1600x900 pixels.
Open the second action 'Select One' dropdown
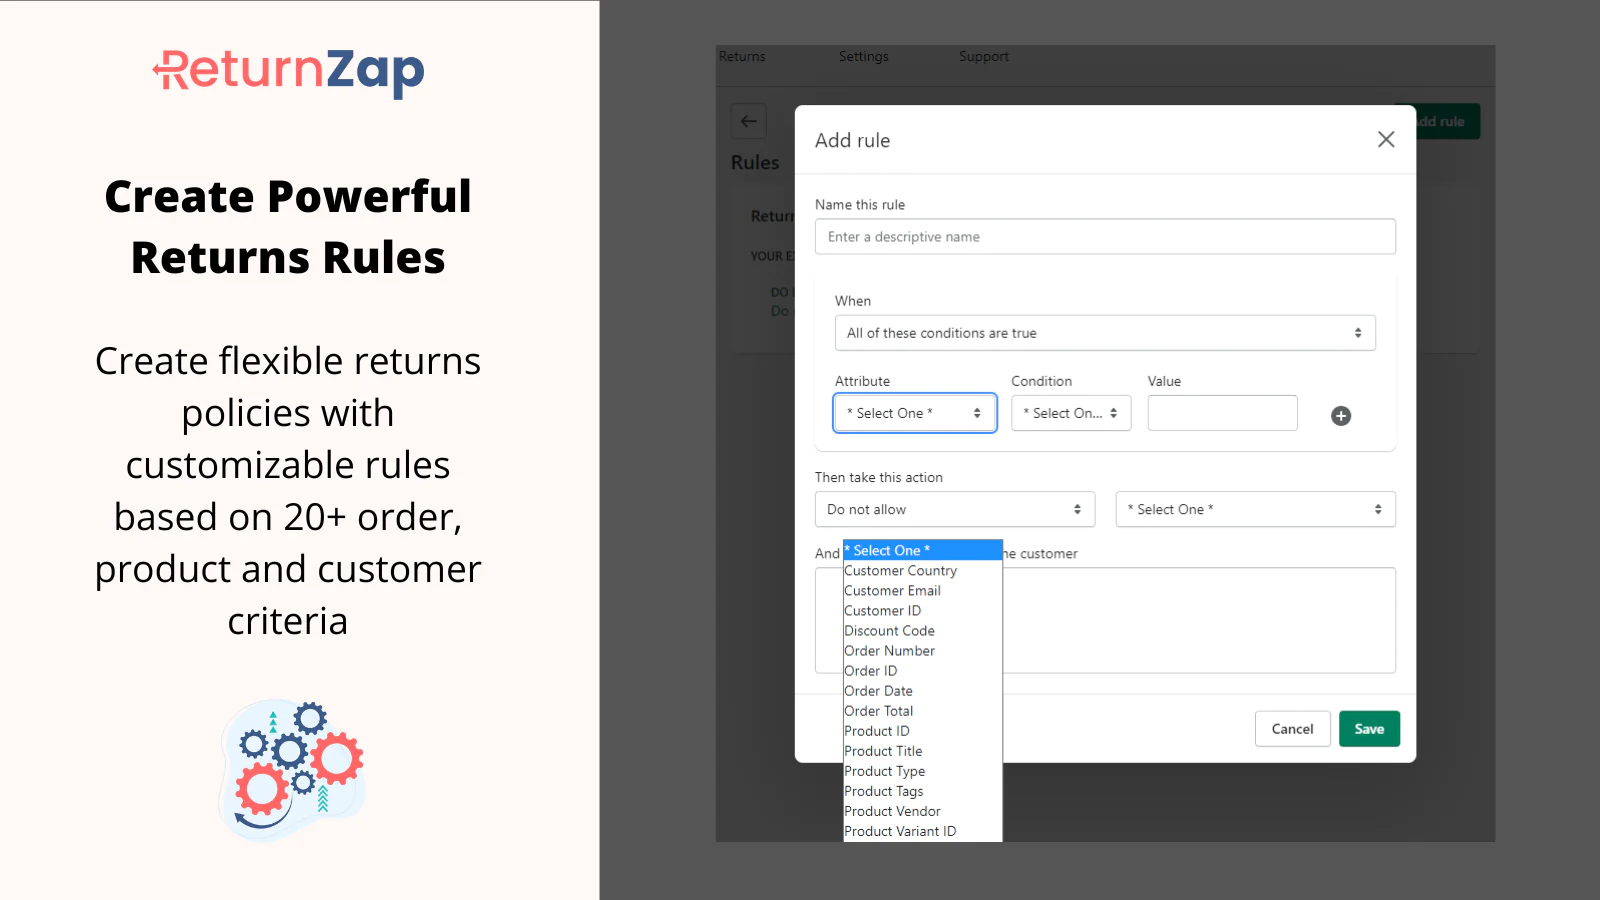(1254, 509)
